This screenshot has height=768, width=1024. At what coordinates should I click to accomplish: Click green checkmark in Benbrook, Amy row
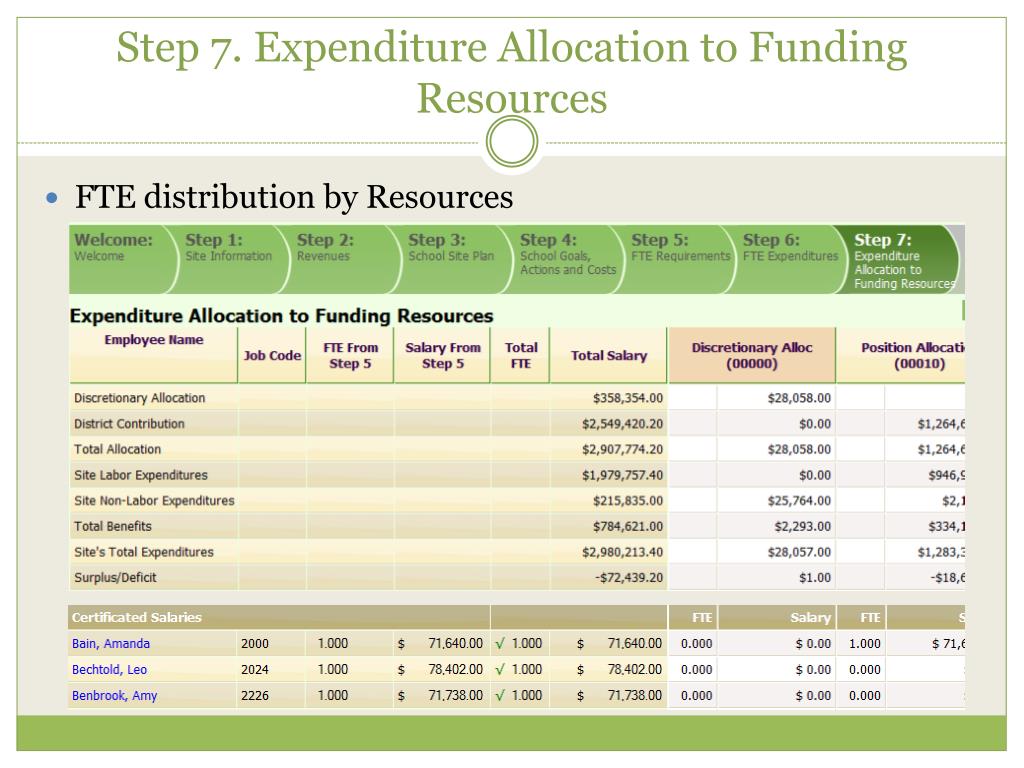pos(500,696)
